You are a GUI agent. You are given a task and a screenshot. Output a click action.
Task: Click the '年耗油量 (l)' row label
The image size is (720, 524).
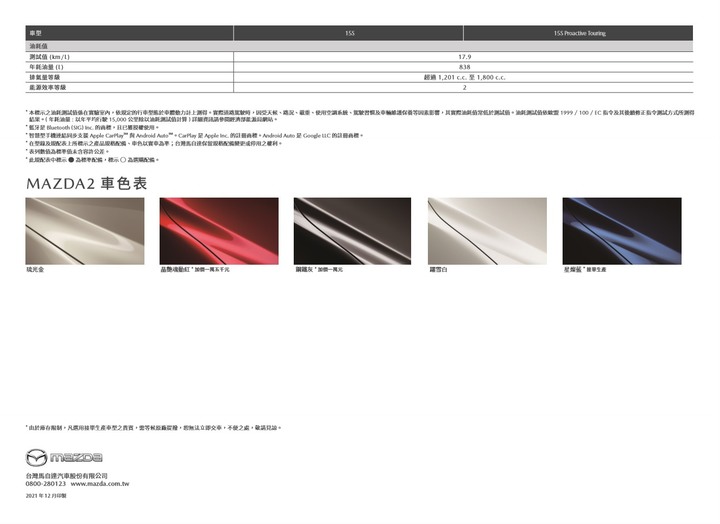click(46, 67)
